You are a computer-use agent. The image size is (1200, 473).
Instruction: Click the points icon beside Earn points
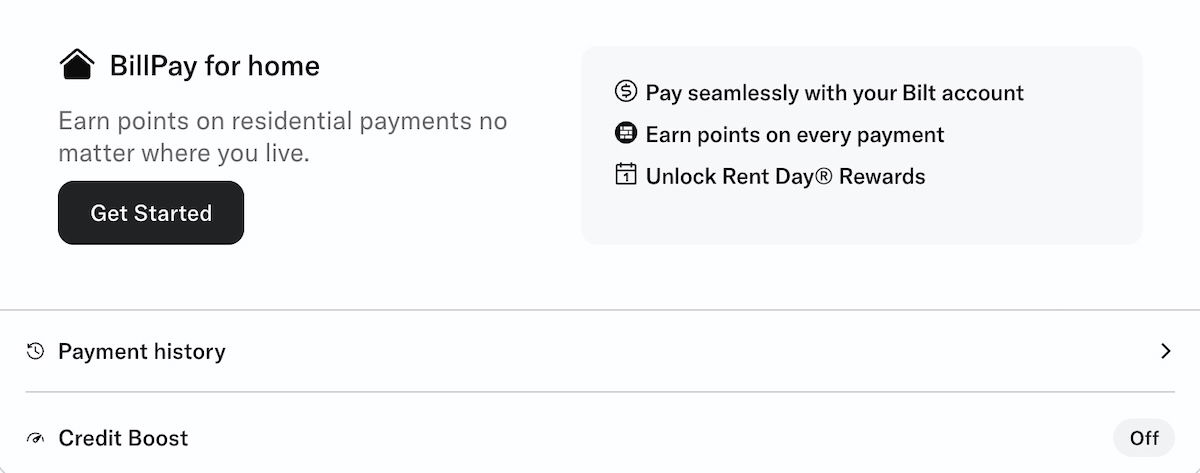(x=625, y=134)
